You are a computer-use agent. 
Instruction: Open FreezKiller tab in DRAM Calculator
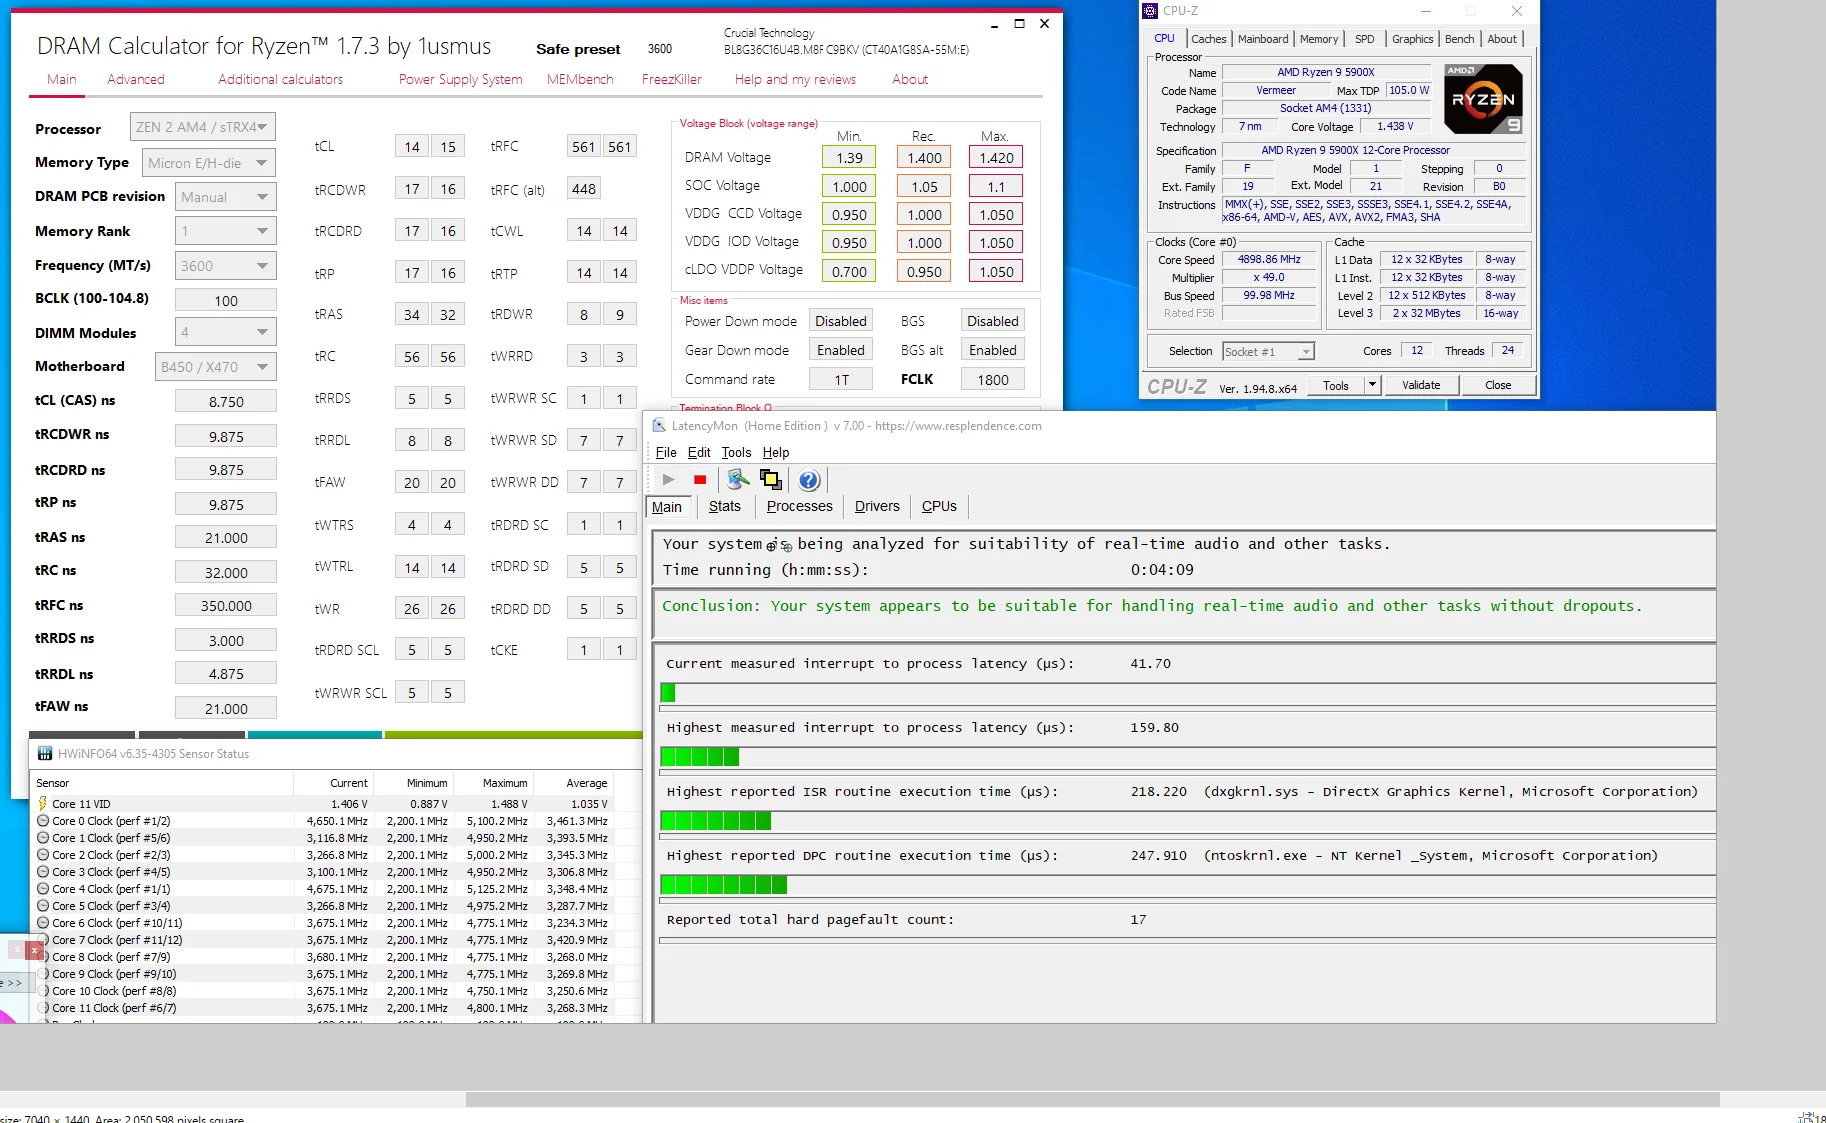click(672, 79)
